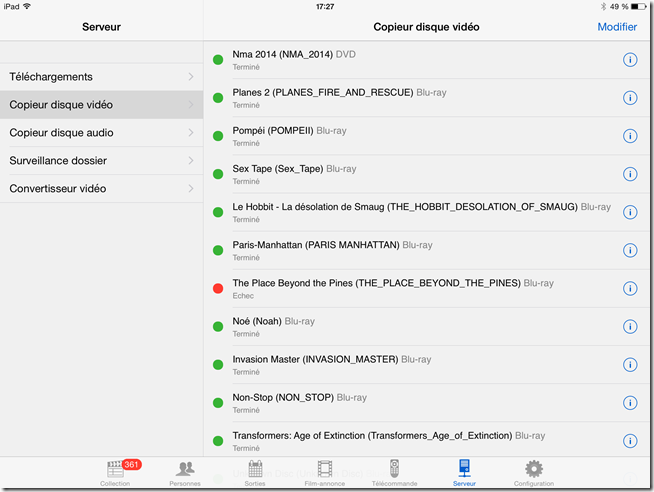Open info for Planes 2 Blu-ray
654x492 pixels.
pos(630,98)
